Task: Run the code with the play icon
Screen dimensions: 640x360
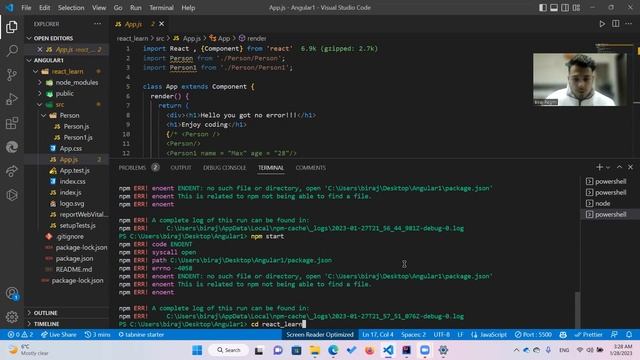Action: point(602,24)
